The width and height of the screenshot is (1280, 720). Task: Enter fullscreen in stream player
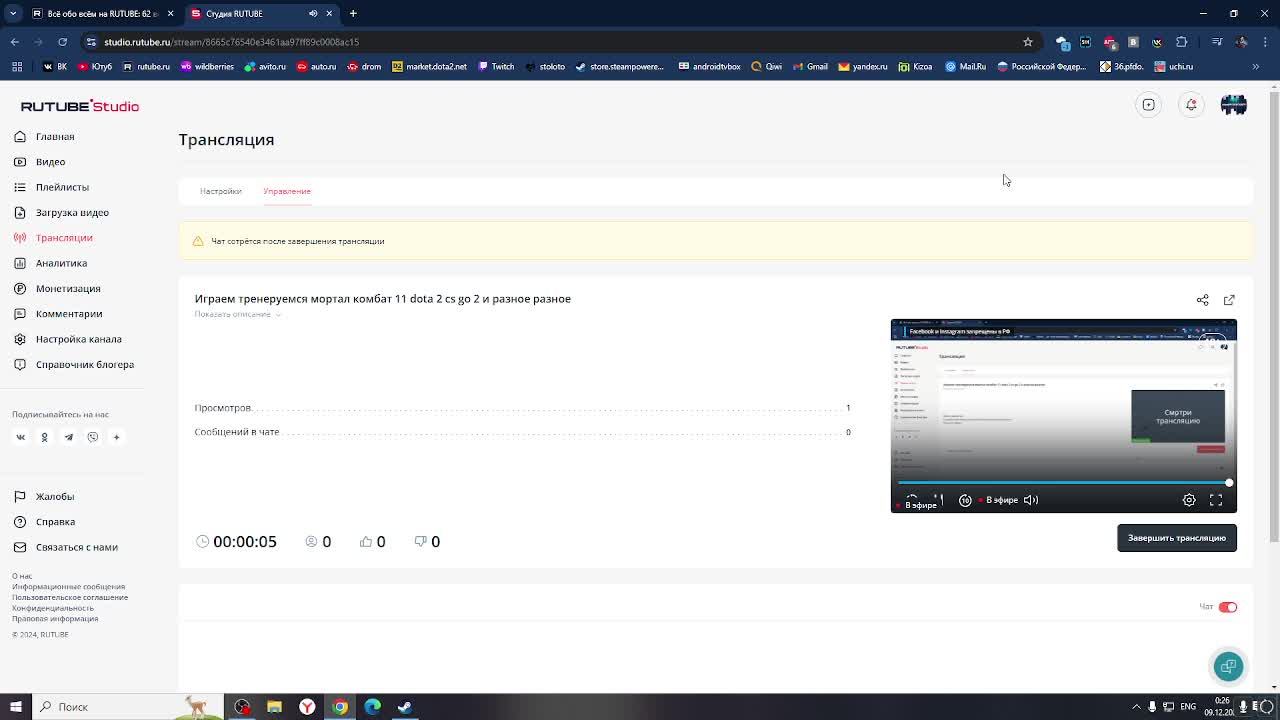1216,500
